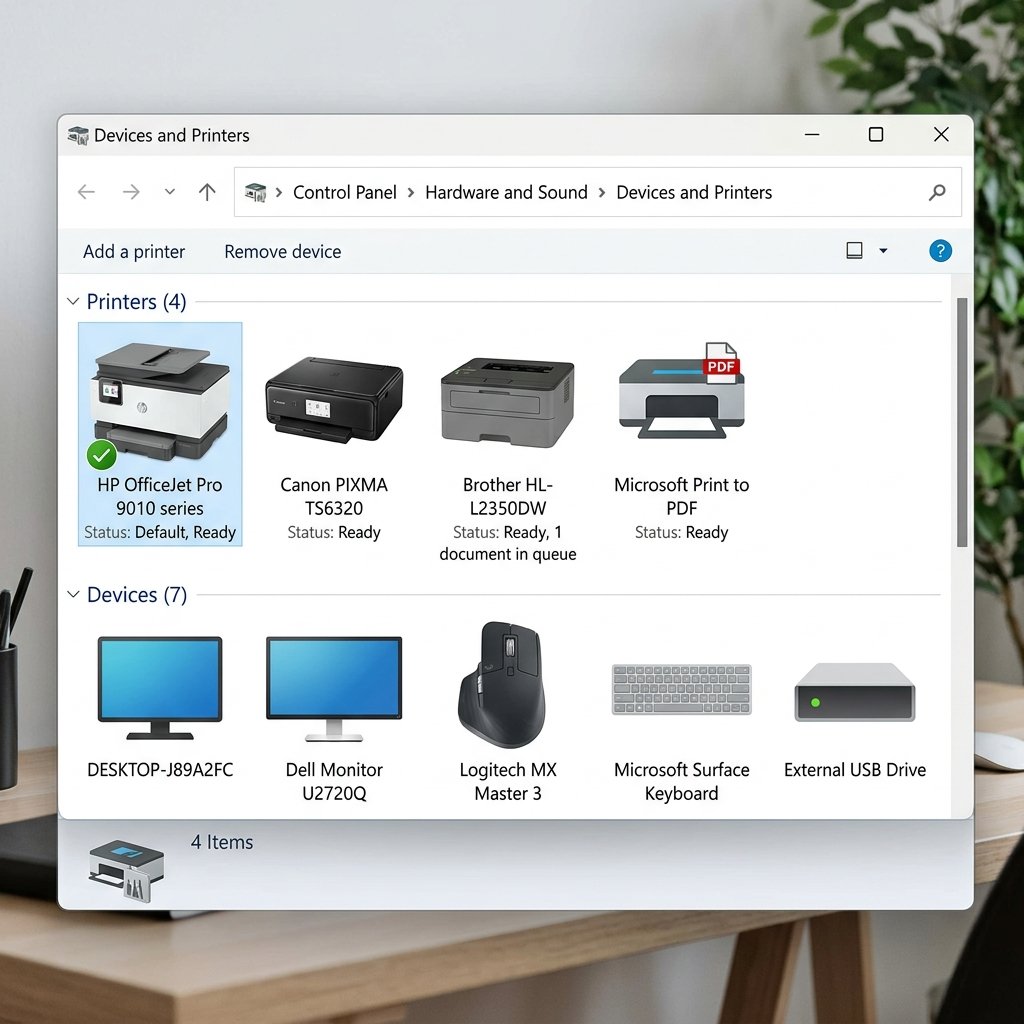Screen dimensions: 1024x1024
Task: Select the Microsoft Print to PDF icon
Action: [x=682, y=390]
